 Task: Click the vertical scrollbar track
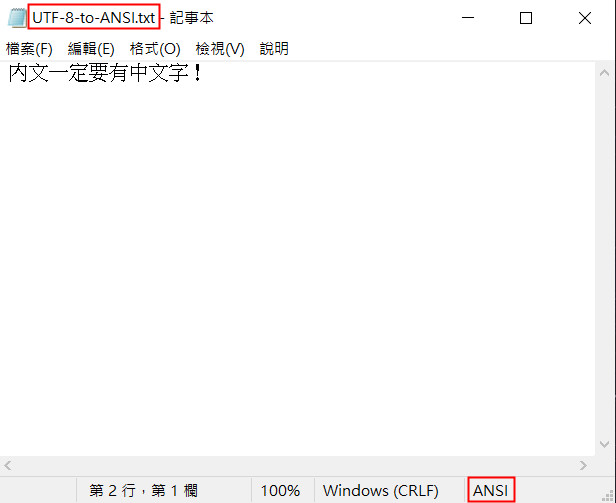point(605,259)
